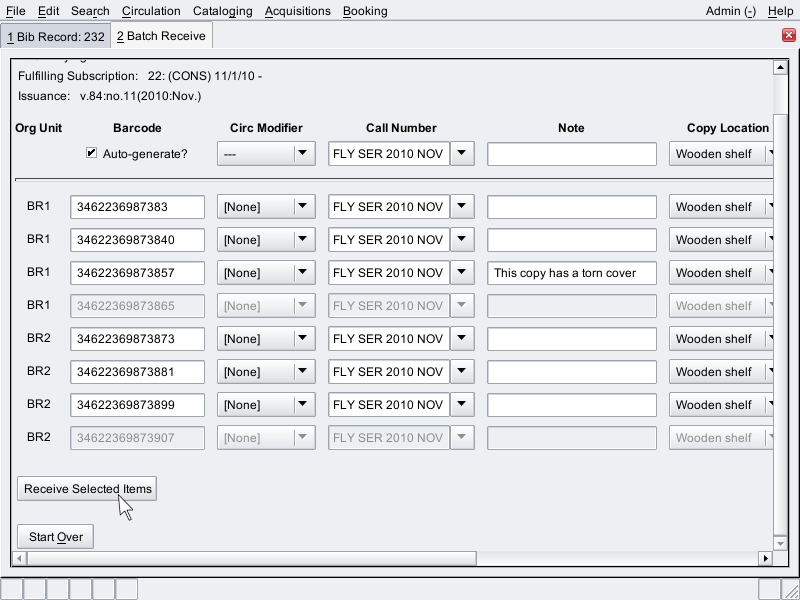Click the vertical scrollbar up arrow
Viewport: 800px width, 600px height.
click(780, 67)
